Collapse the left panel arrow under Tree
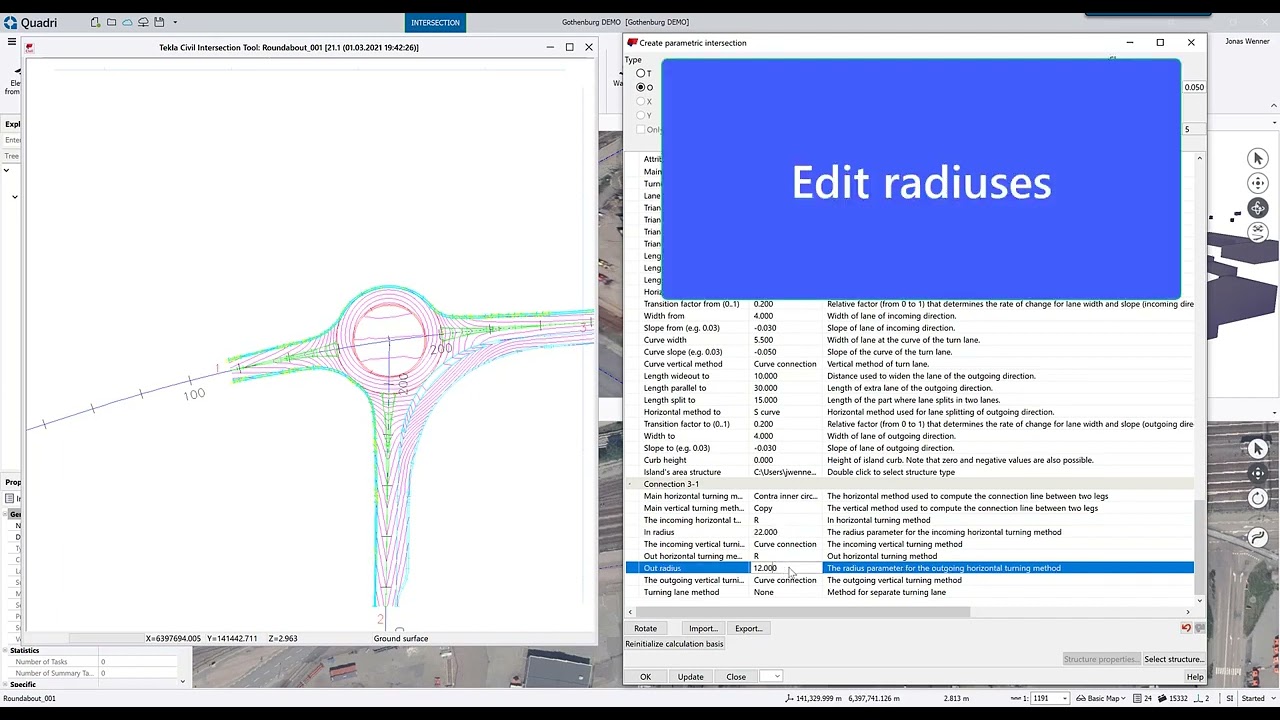Viewport: 1280px width, 720px height. pos(6,170)
